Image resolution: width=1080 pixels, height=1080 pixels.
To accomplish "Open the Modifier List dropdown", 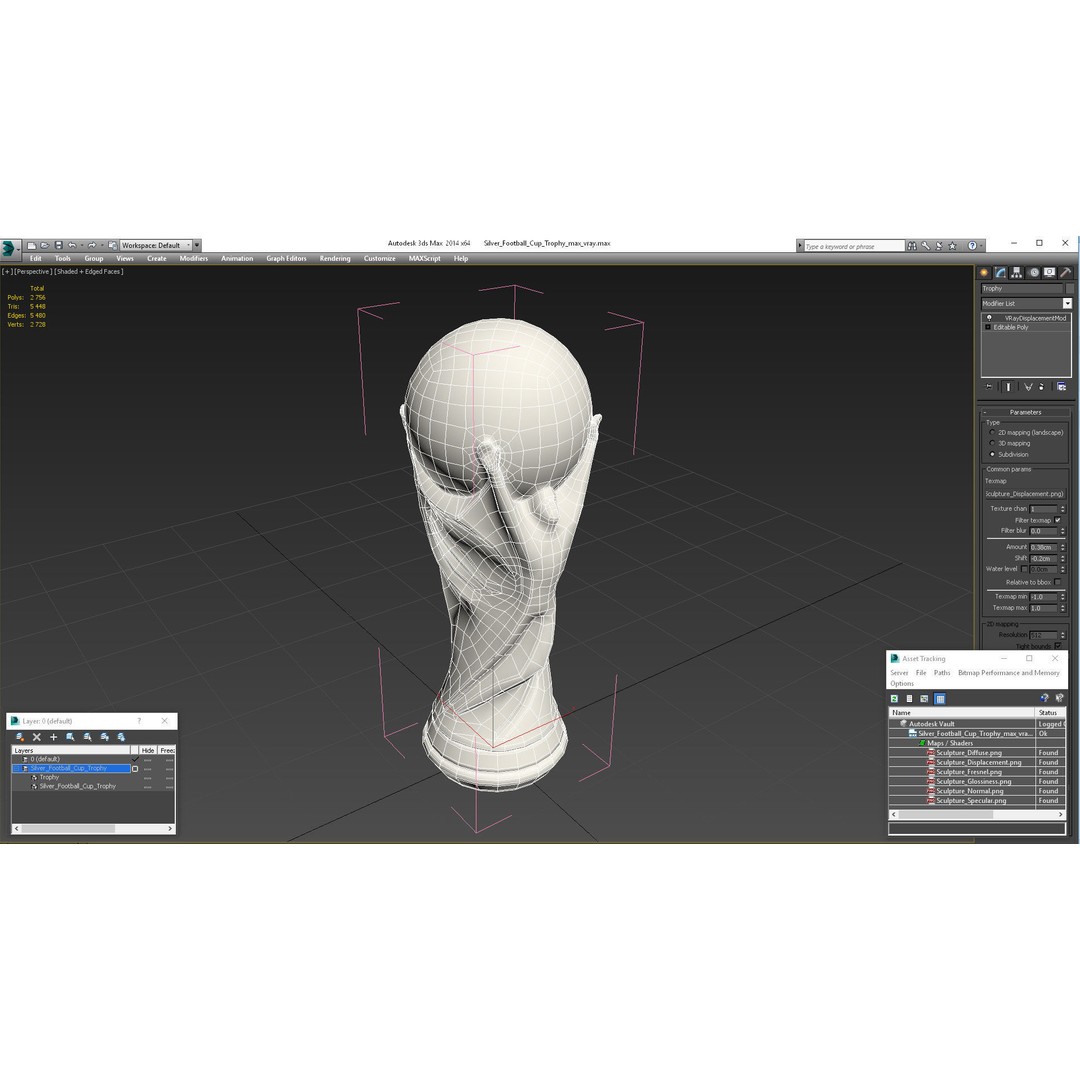I will pyautogui.click(x=1067, y=304).
